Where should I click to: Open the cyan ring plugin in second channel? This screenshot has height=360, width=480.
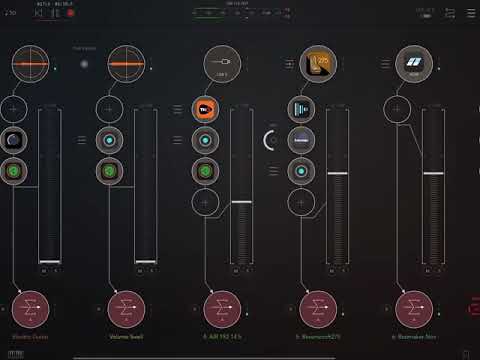tap(109, 140)
